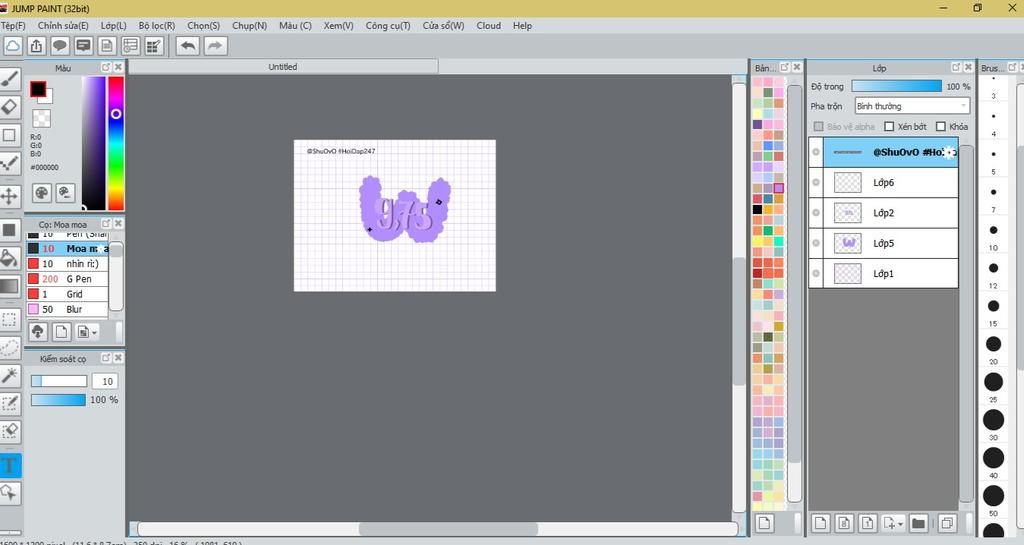Image resolution: width=1024 pixels, height=545 pixels.
Task: Undock the Lớp layer panel
Action: click(x=955, y=67)
